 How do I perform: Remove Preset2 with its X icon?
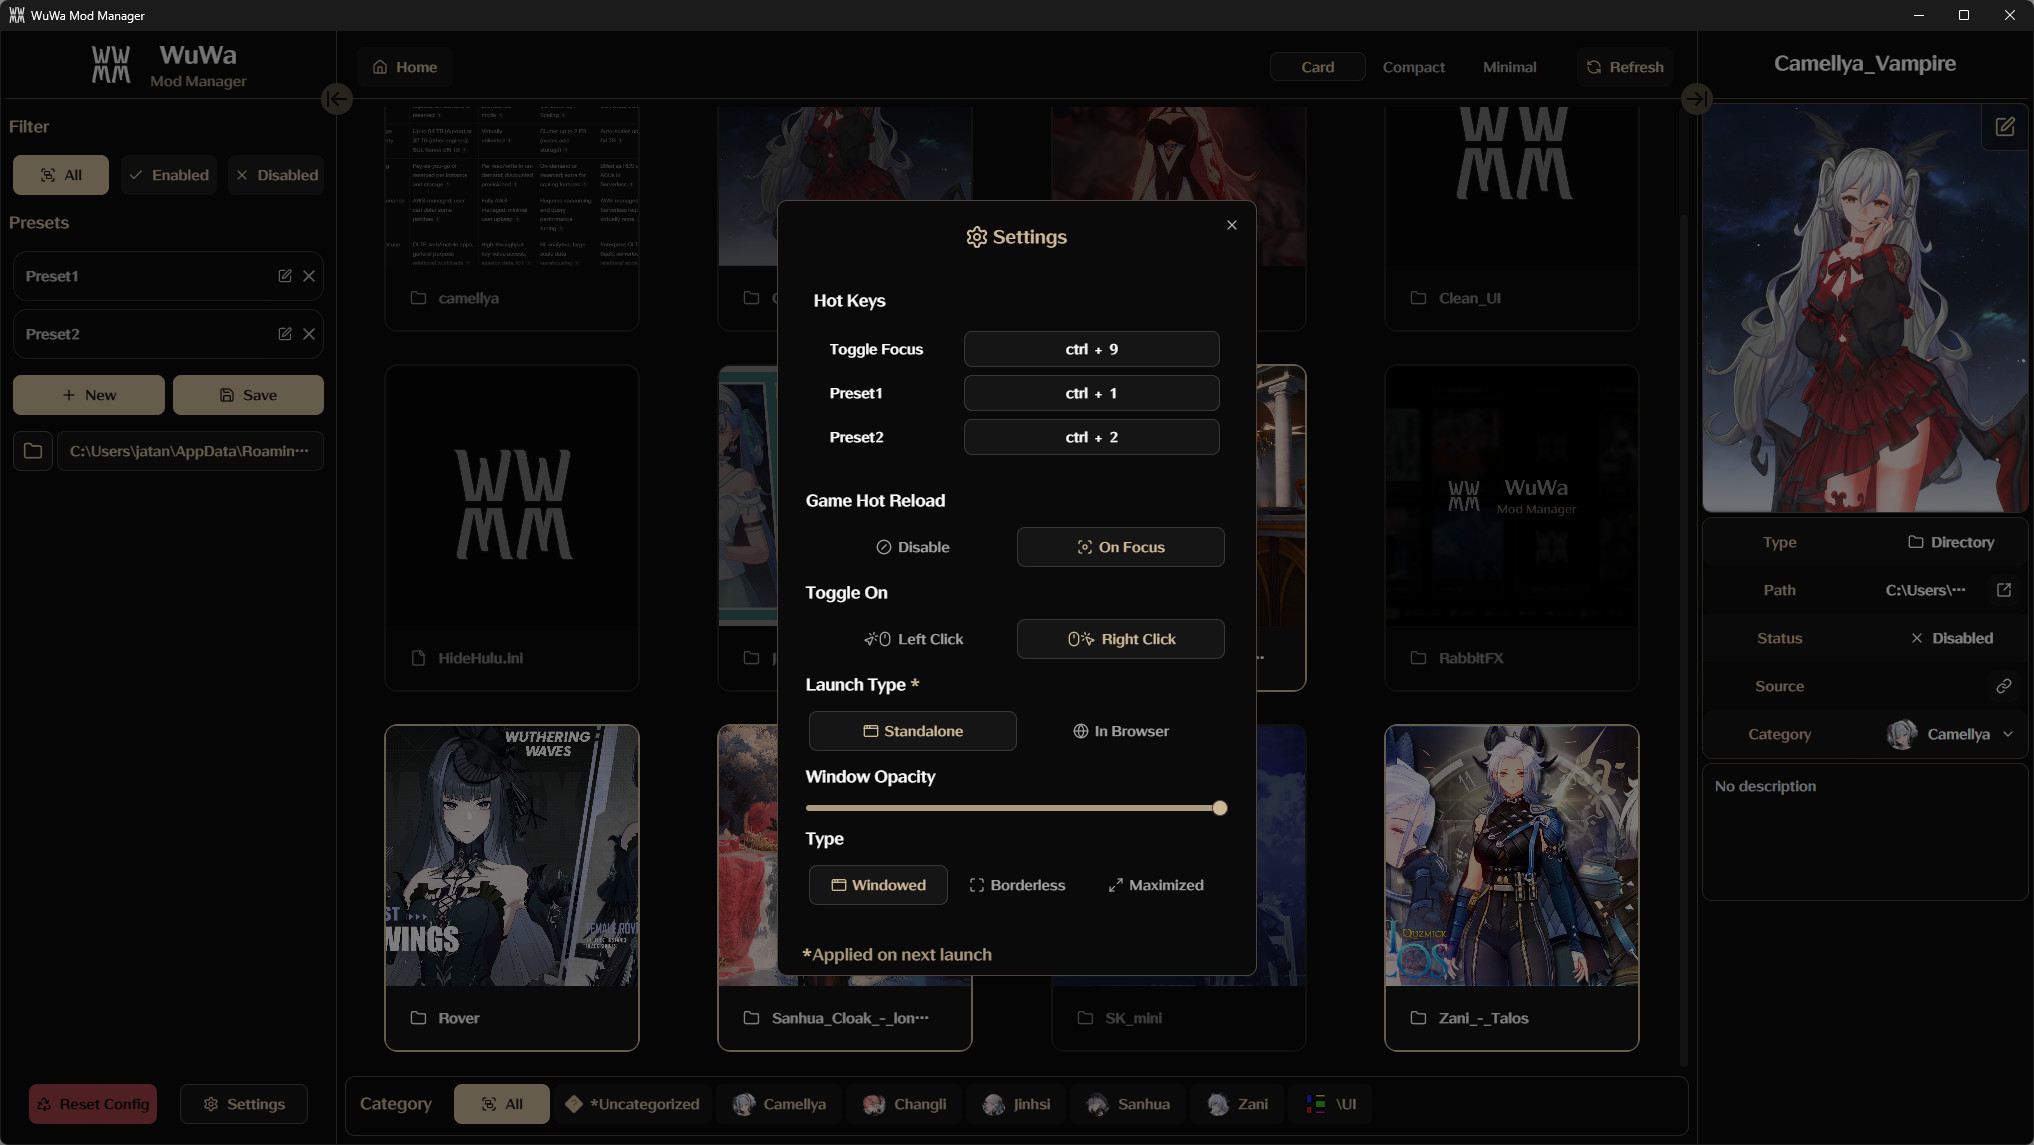click(x=309, y=334)
